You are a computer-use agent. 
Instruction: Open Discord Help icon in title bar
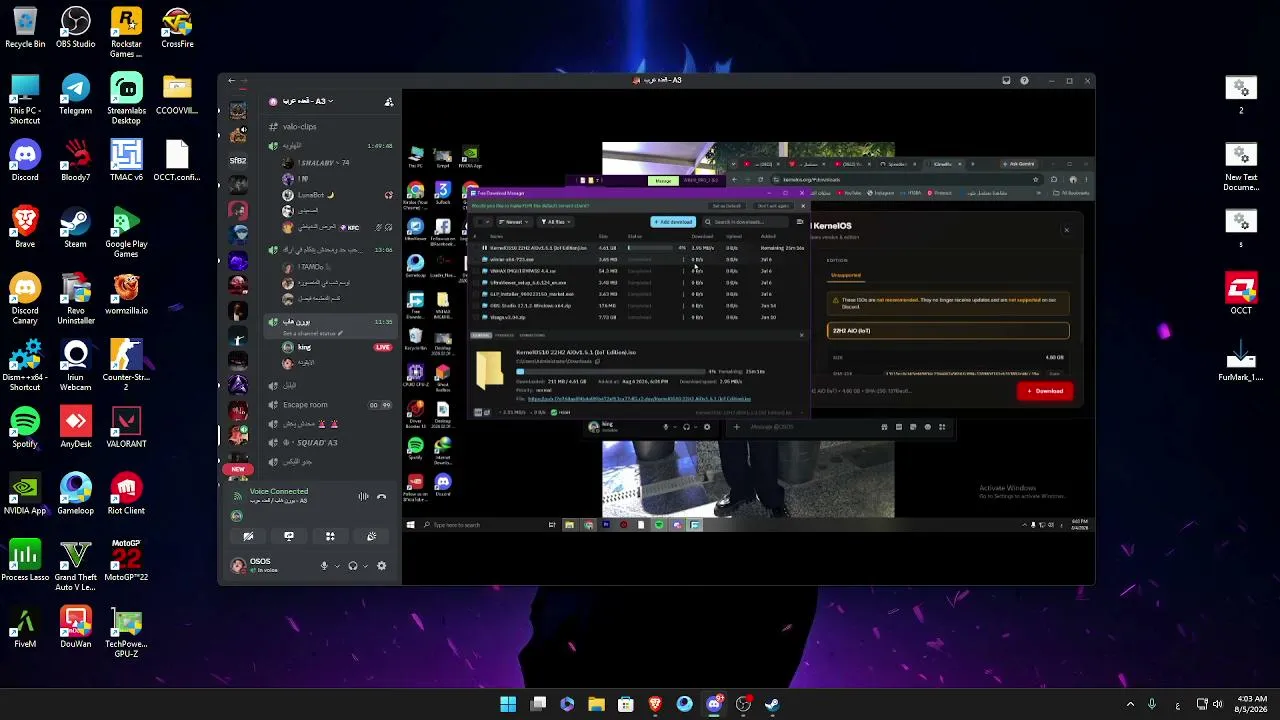tap(1024, 80)
